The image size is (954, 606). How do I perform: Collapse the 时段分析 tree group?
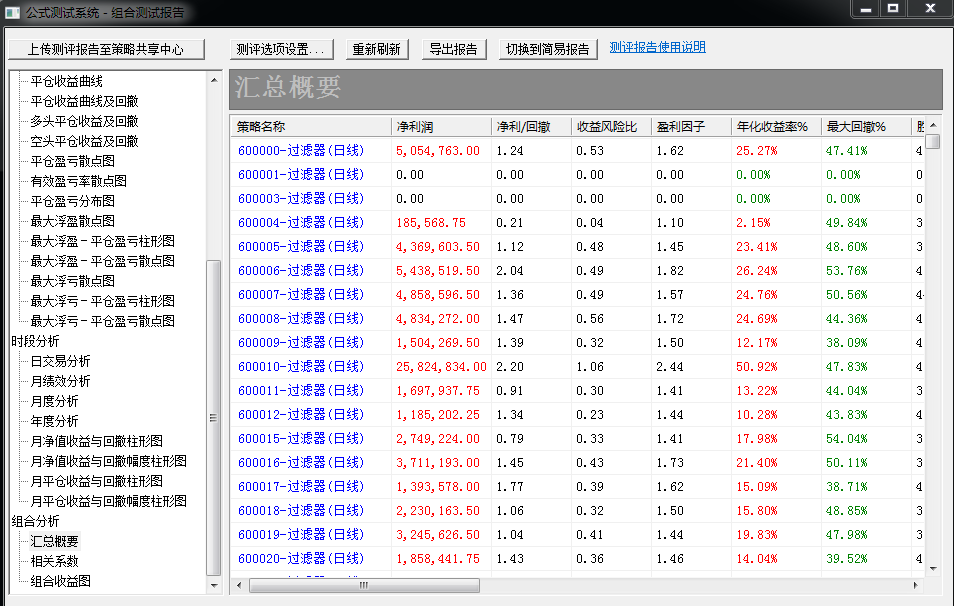(x=35, y=341)
